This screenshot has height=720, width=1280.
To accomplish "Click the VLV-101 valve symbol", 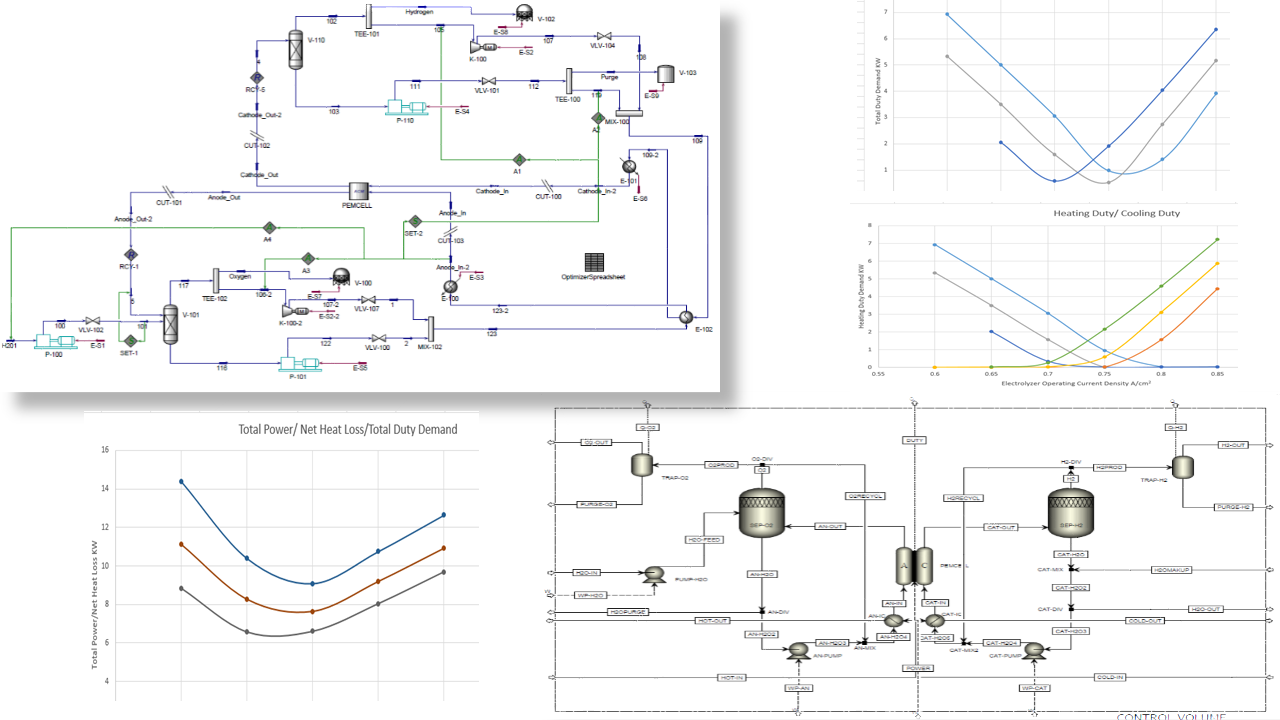I will [x=487, y=81].
